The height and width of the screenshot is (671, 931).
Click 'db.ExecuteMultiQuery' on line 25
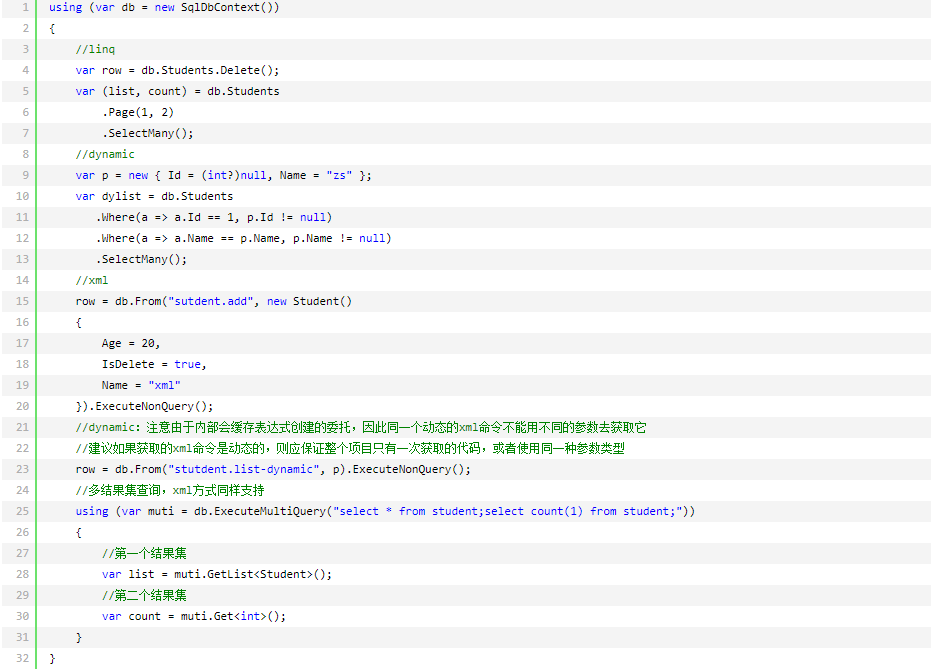click(260, 511)
